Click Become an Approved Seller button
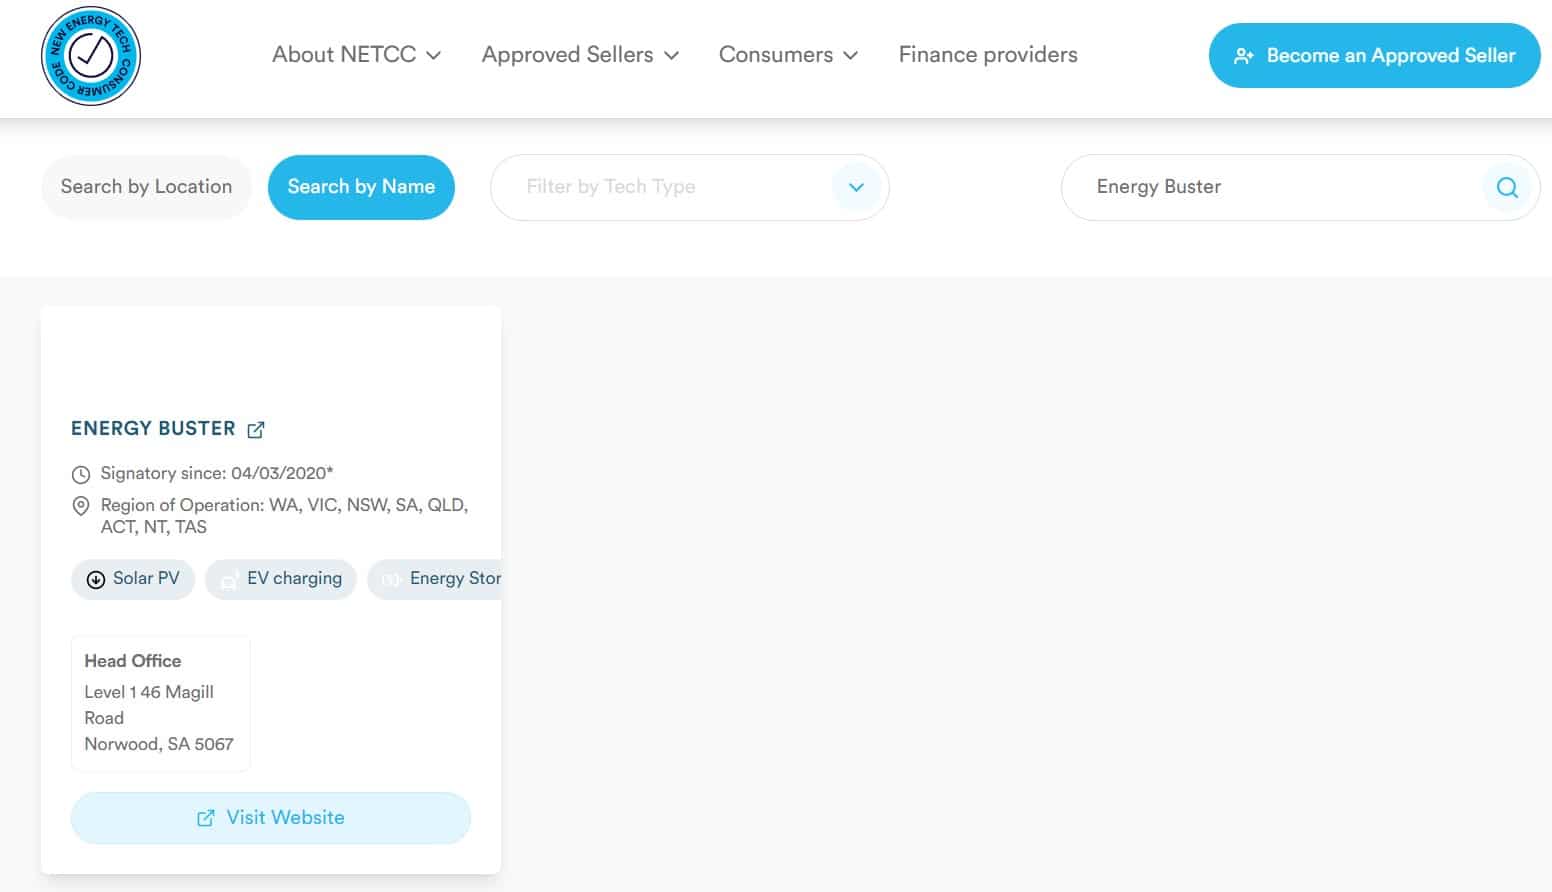This screenshot has height=892, width=1552. [x=1374, y=56]
